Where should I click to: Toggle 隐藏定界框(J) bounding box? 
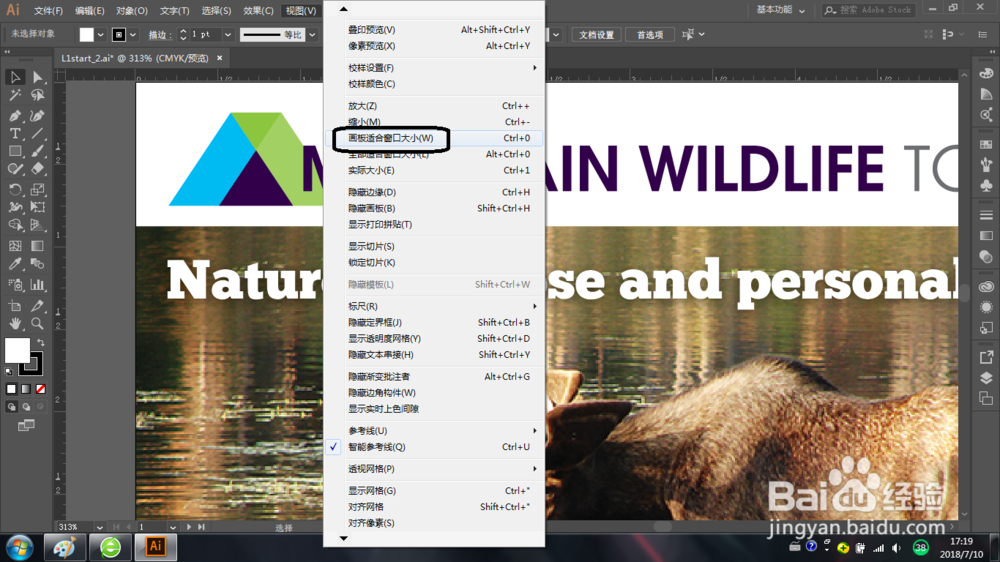(x=434, y=322)
